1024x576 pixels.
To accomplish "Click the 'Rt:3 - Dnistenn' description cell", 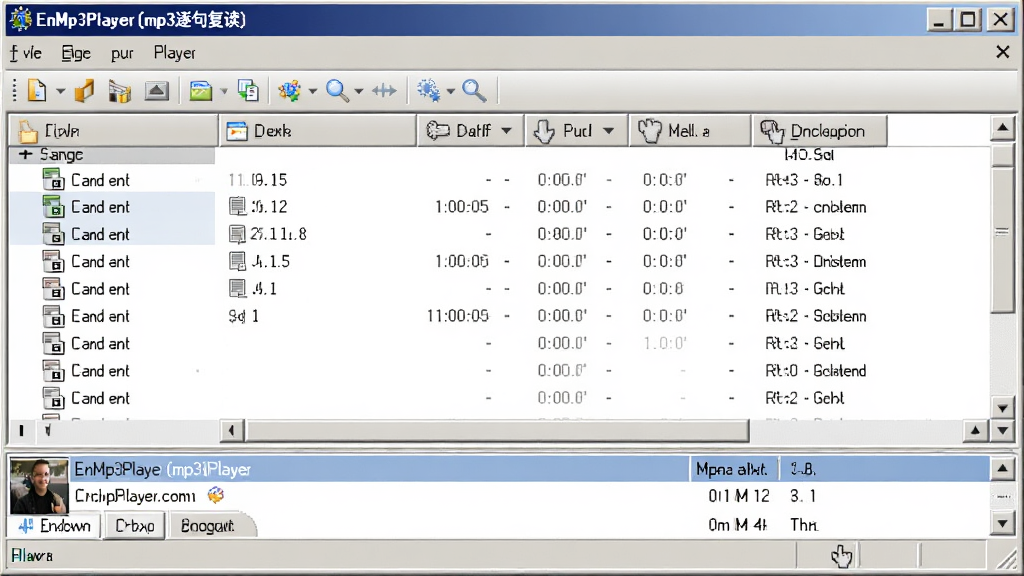I will click(816, 261).
